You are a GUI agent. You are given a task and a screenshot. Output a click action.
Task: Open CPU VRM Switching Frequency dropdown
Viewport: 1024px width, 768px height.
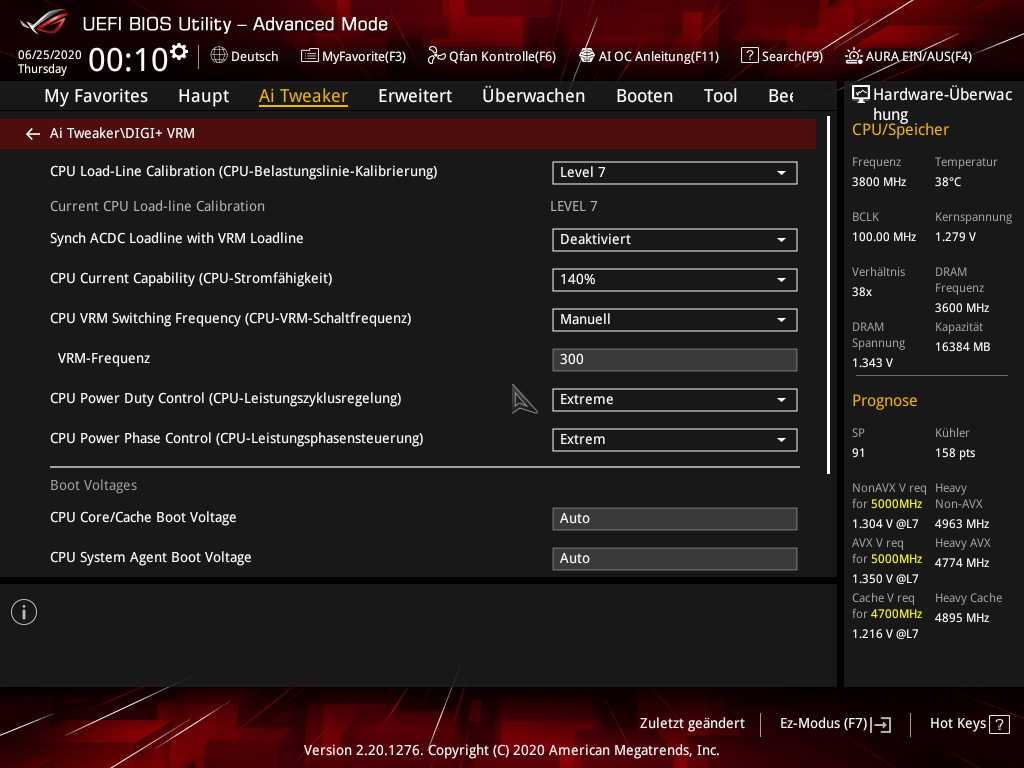[x=675, y=320]
